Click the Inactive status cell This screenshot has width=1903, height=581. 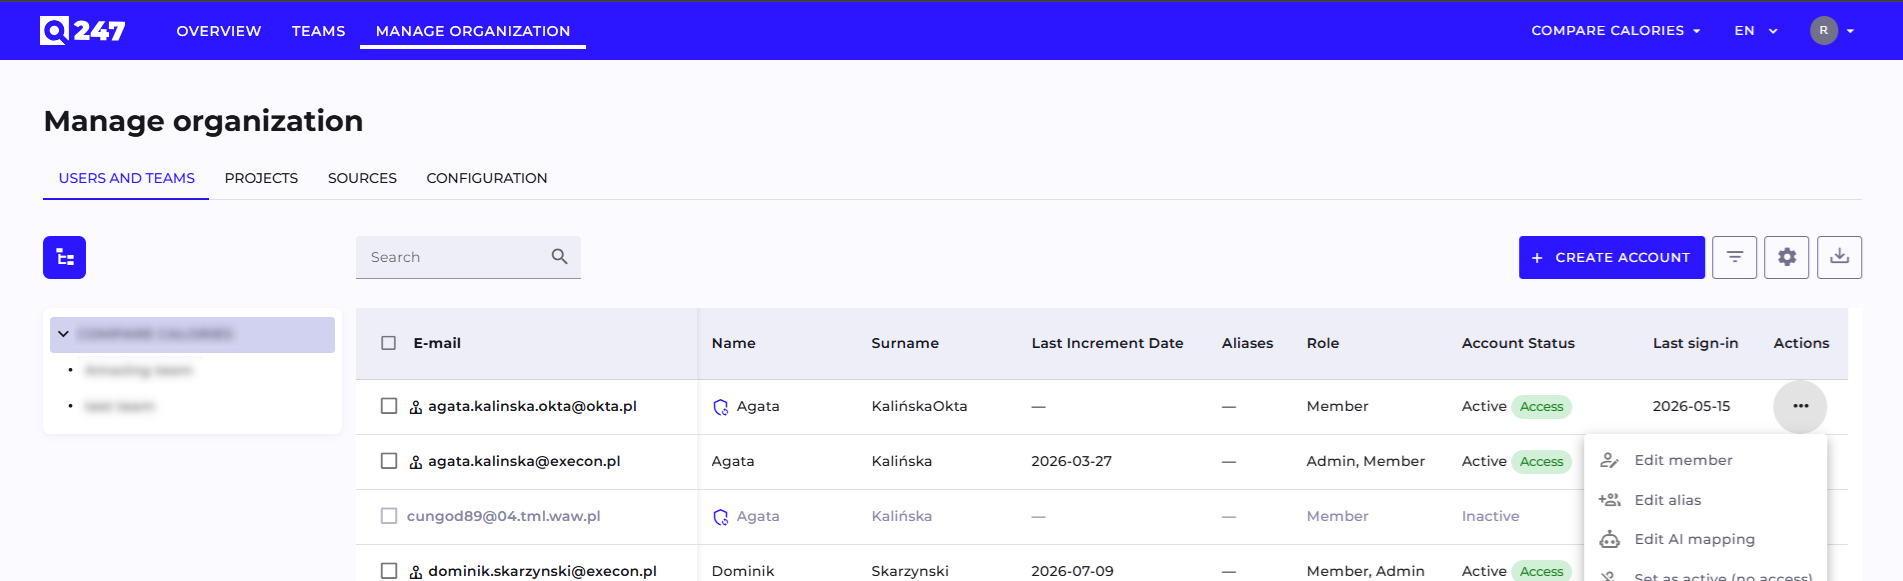point(1490,516)
